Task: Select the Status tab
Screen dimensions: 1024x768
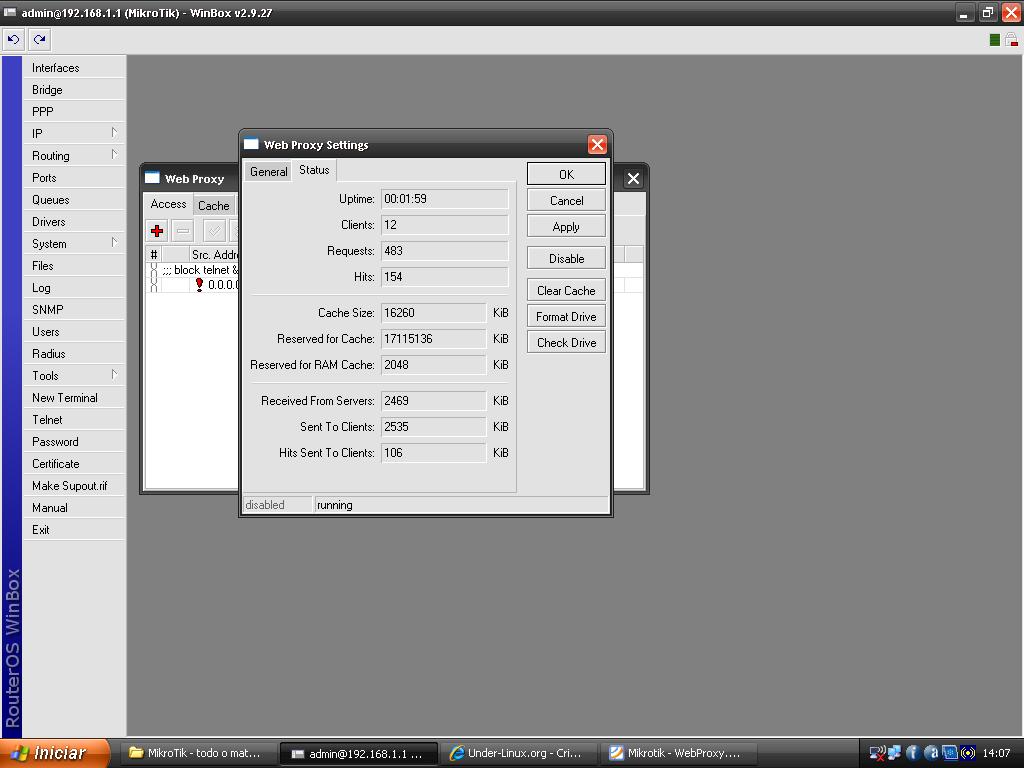Action: click(314, 170)
